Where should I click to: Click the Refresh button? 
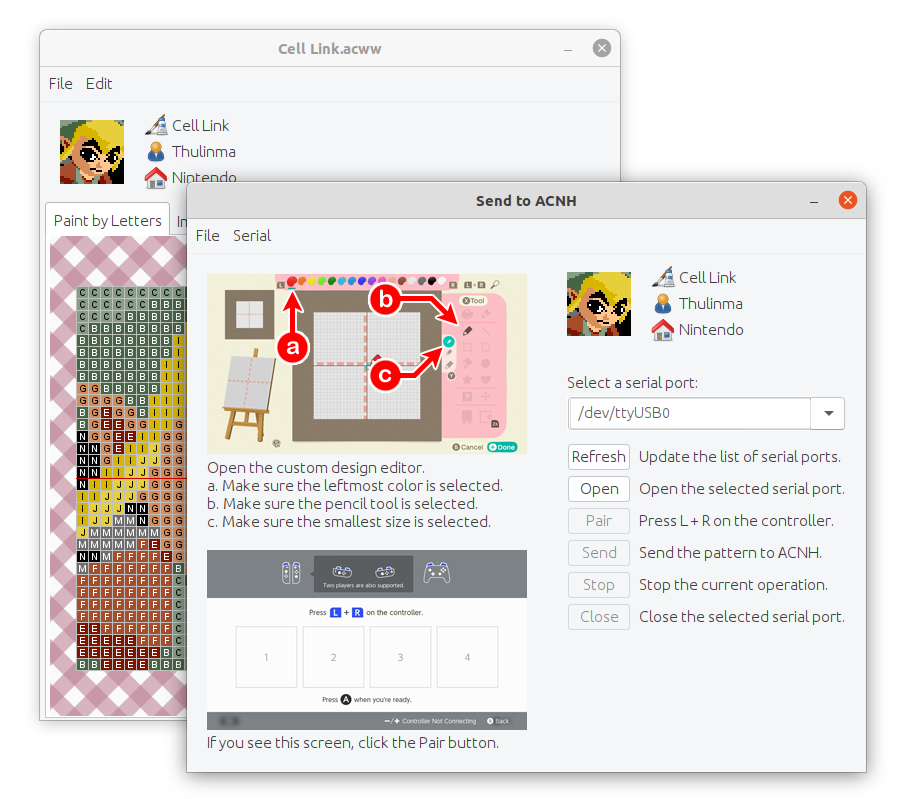pos(598,457)
